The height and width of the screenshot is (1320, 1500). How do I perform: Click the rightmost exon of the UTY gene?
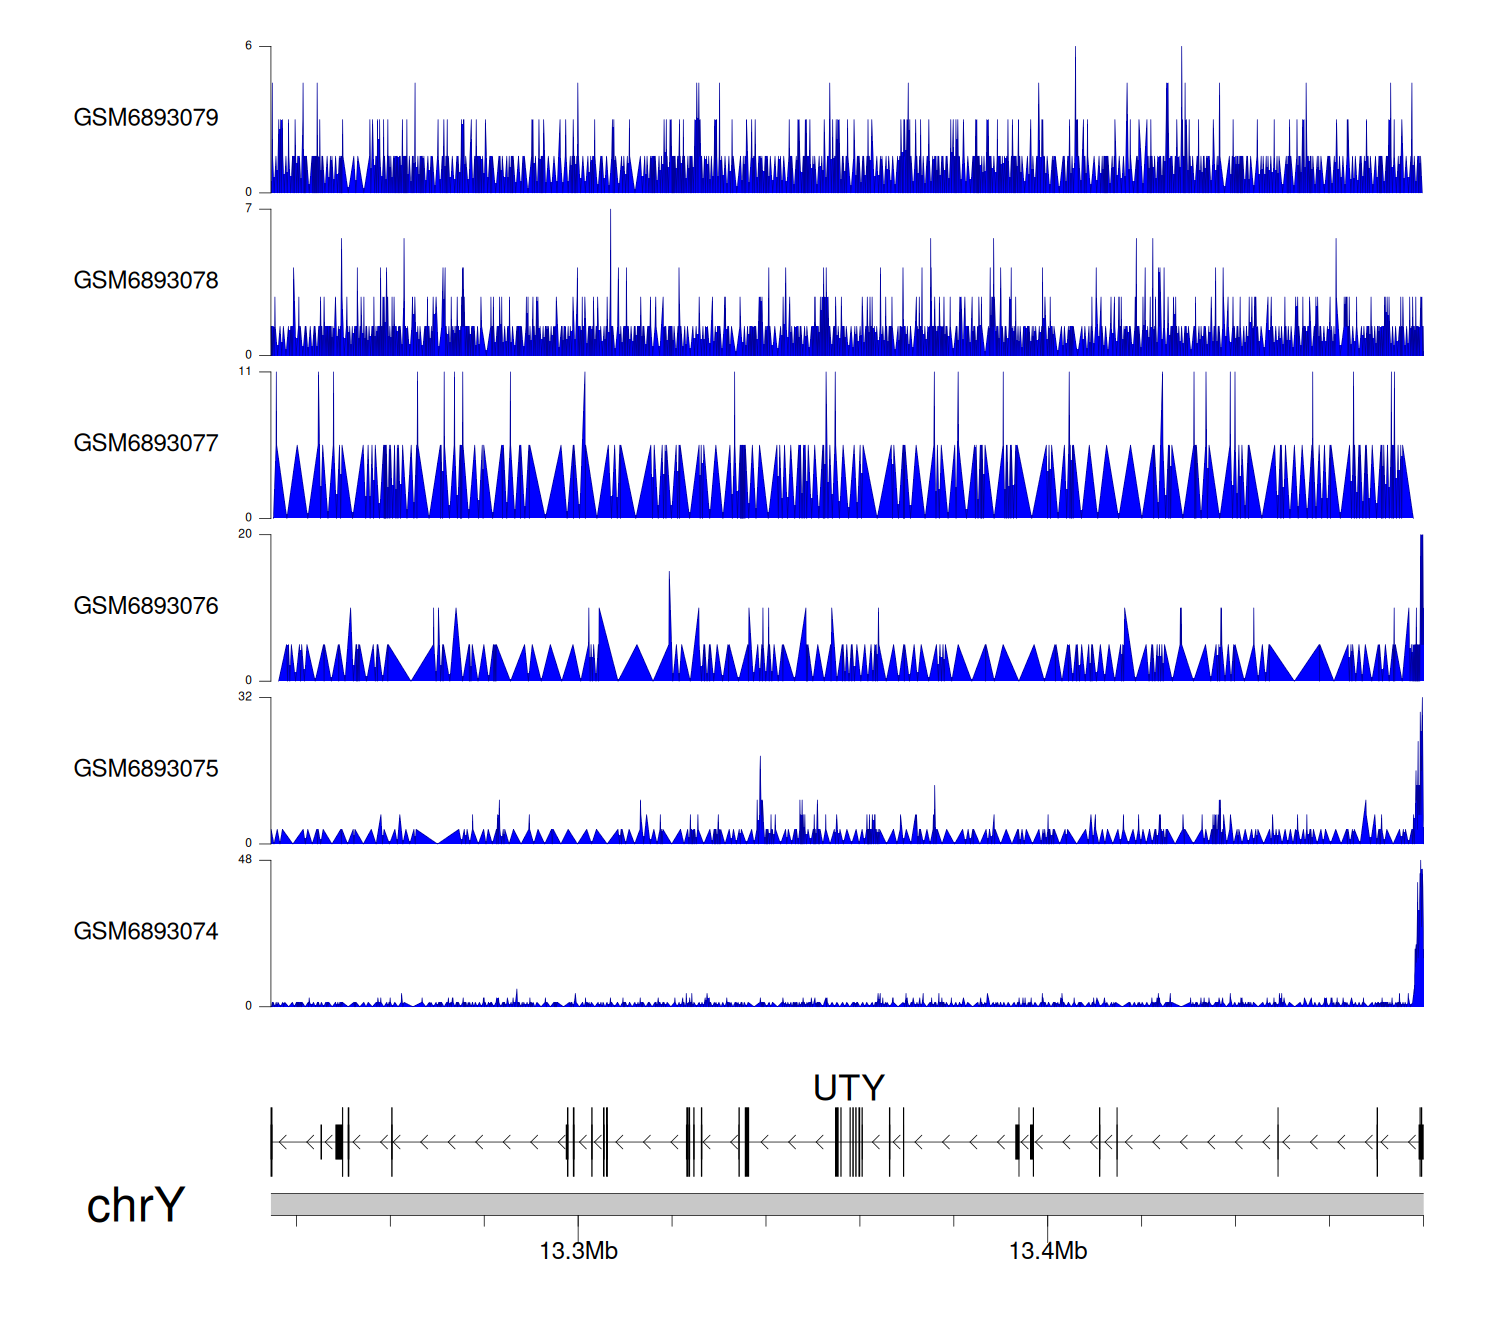(1420, 1141)
